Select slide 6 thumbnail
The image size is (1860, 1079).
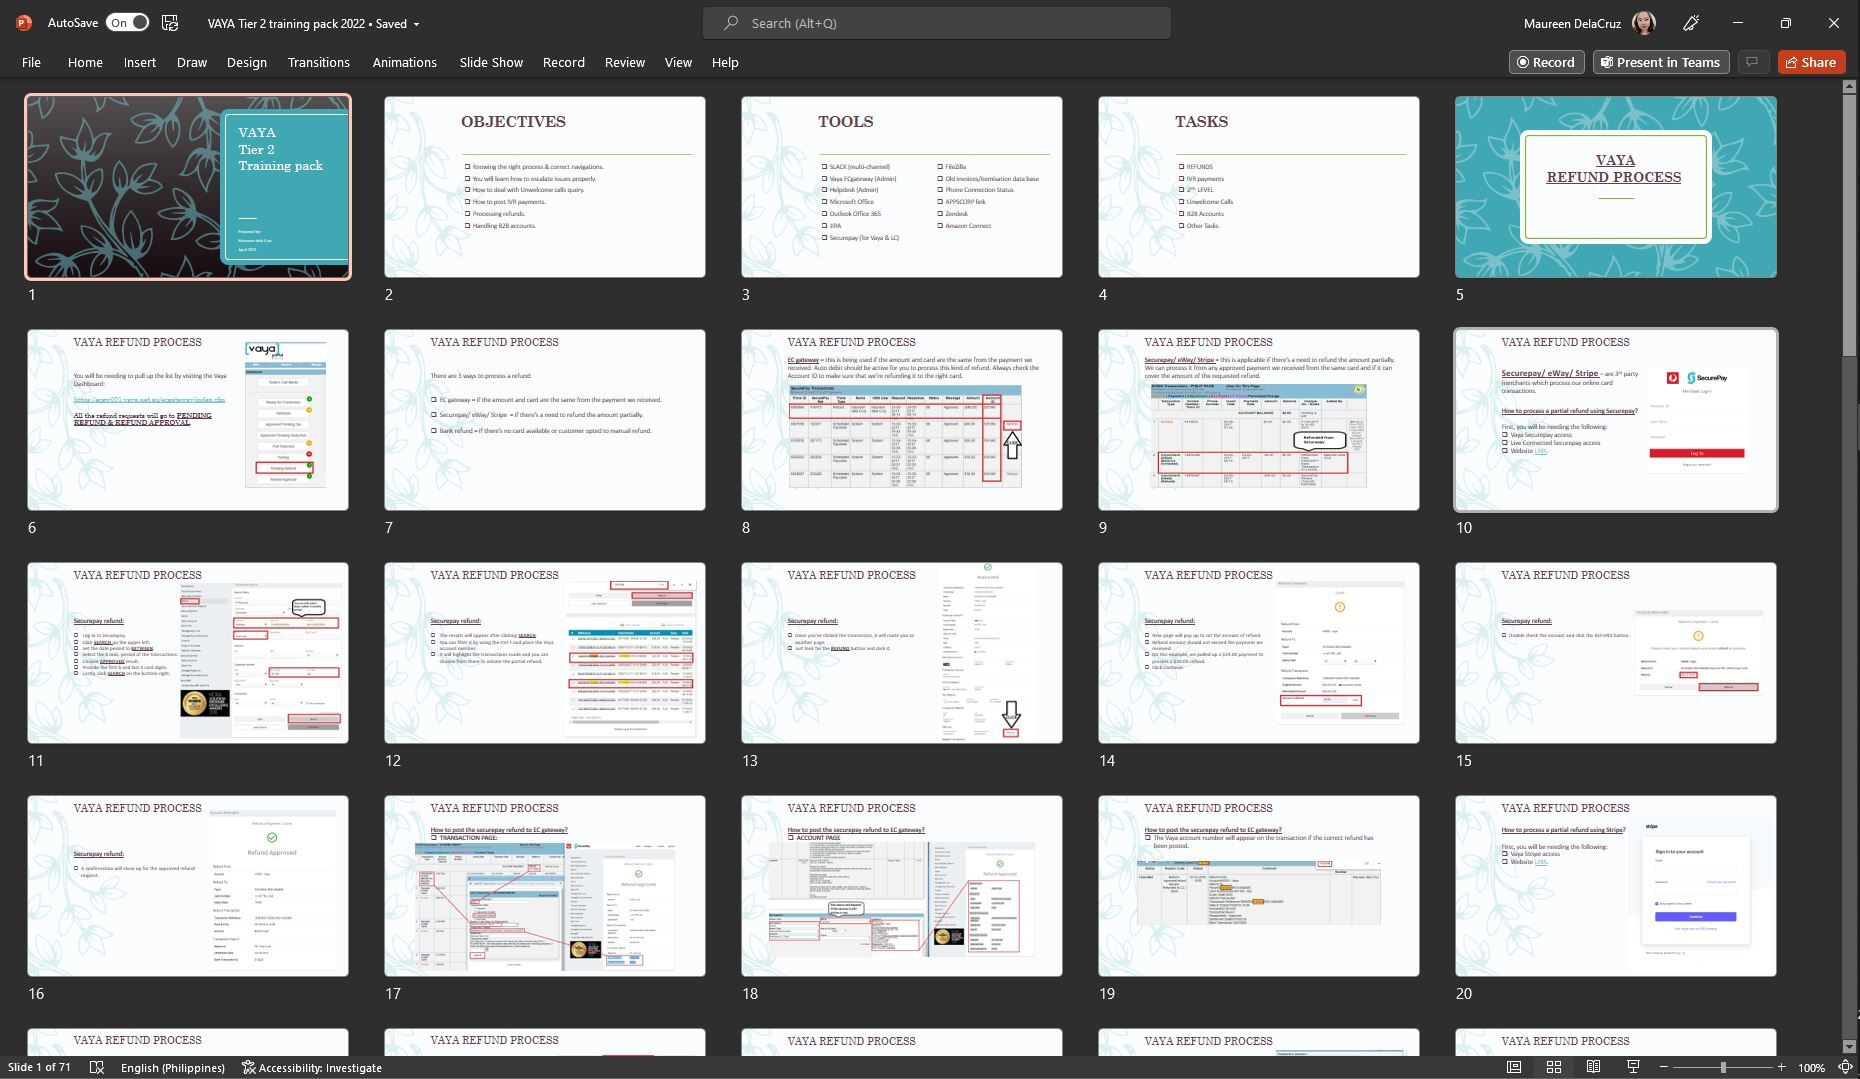click(188, 420)
